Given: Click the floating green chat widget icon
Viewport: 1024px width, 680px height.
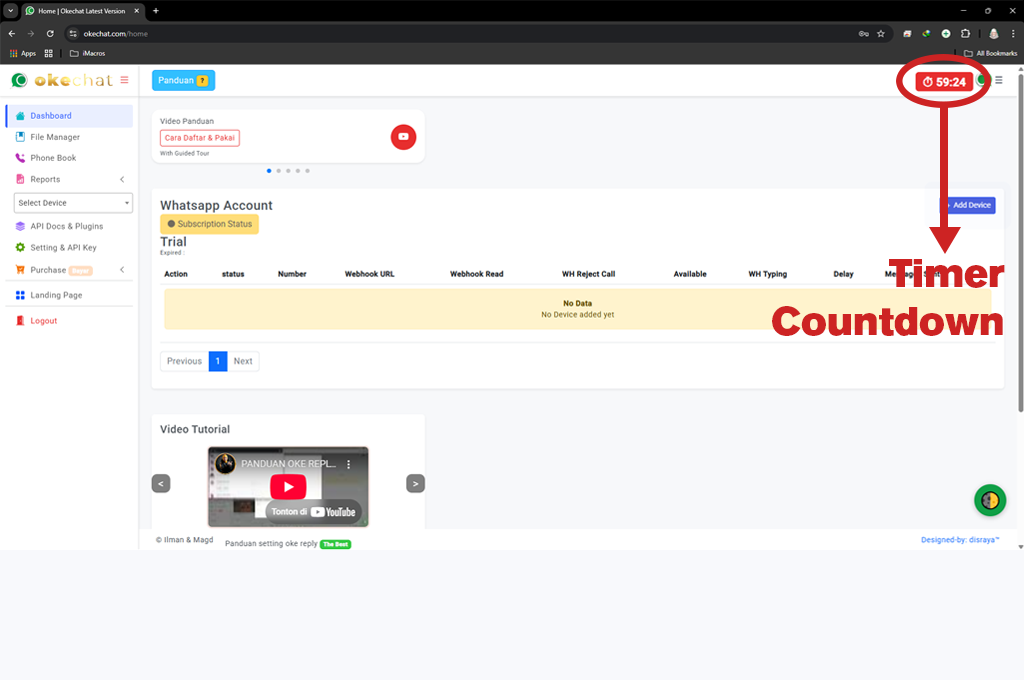Looking at the screenshot, I should [x=989, y=500].
